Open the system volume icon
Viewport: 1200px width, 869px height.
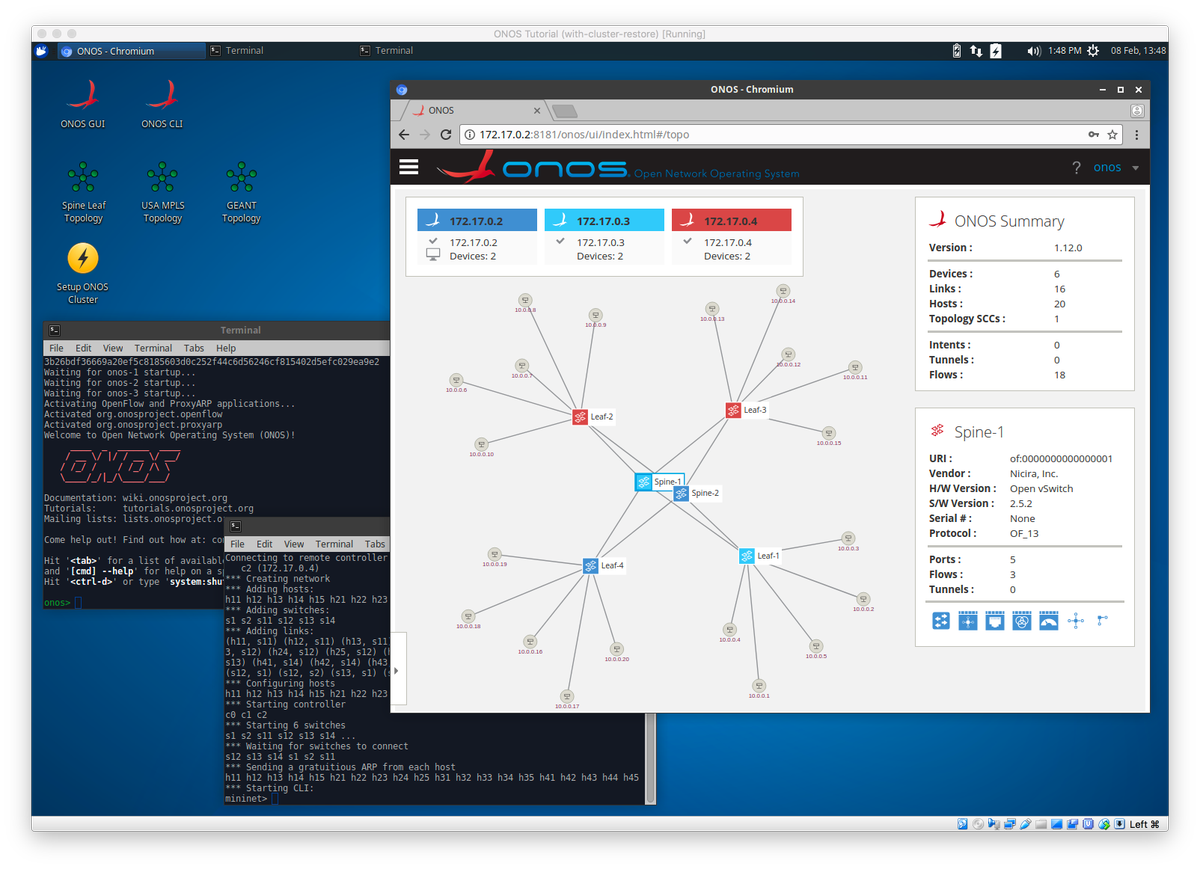click(1033, 51)
